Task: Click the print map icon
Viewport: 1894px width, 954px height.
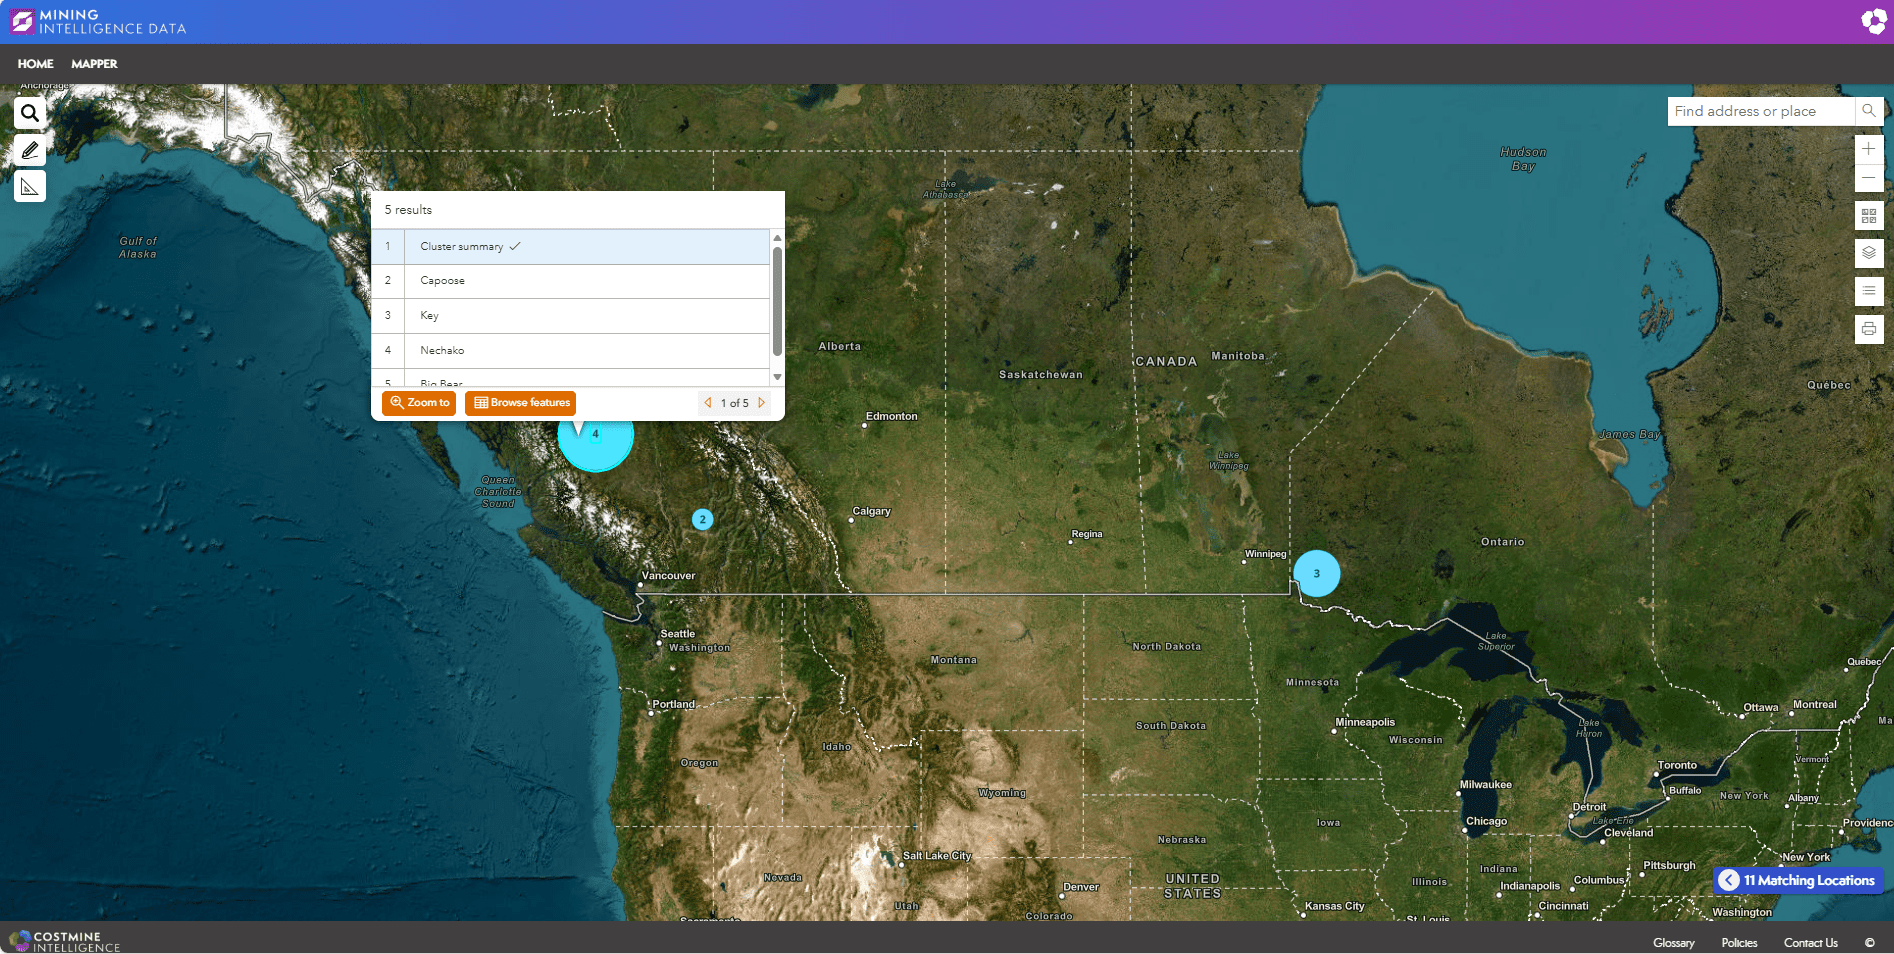Action: 1868,329
